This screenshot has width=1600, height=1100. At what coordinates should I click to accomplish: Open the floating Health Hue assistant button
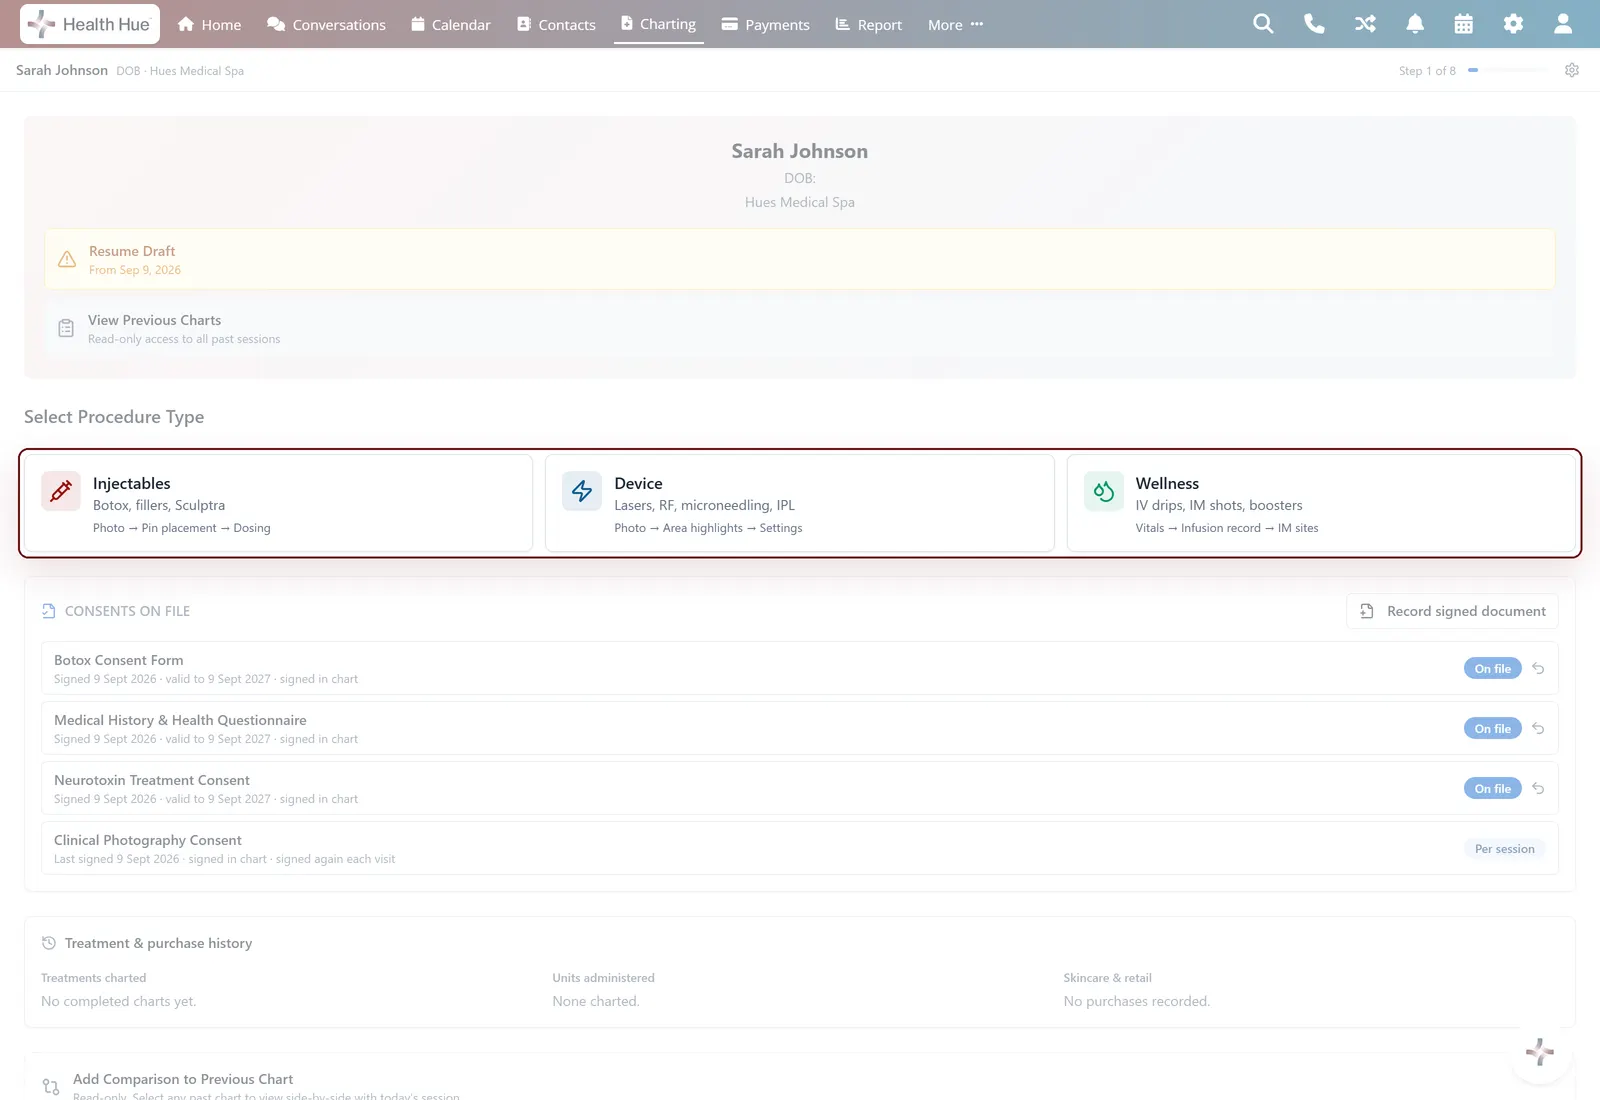pos(1540,1052)
